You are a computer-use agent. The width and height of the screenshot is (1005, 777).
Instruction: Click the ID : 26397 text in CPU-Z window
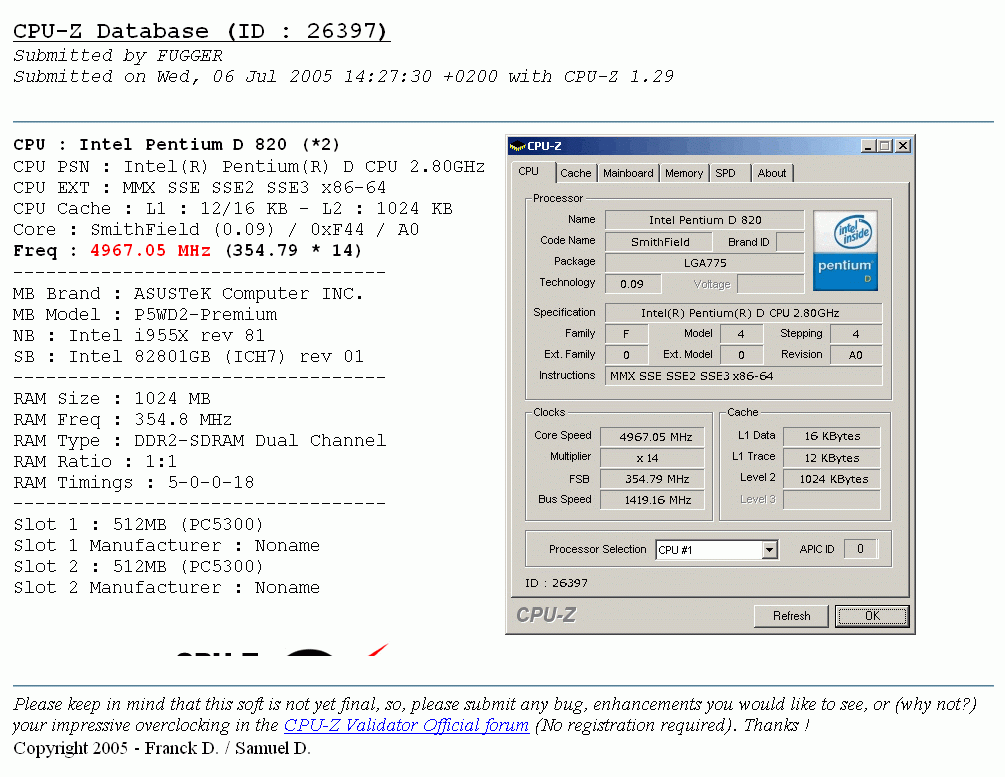(556, 583)
